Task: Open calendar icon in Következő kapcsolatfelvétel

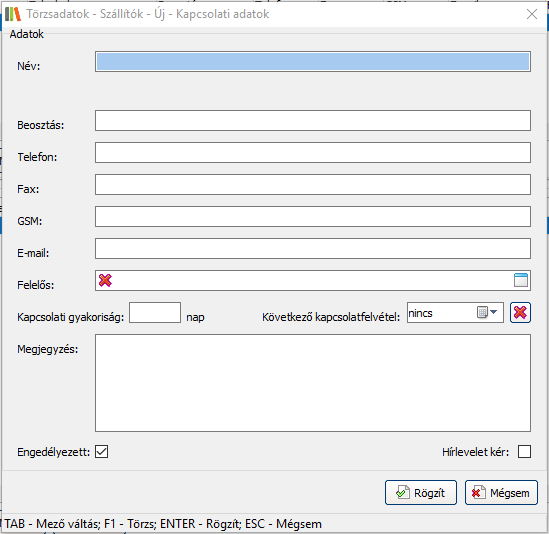Action: 482,312
